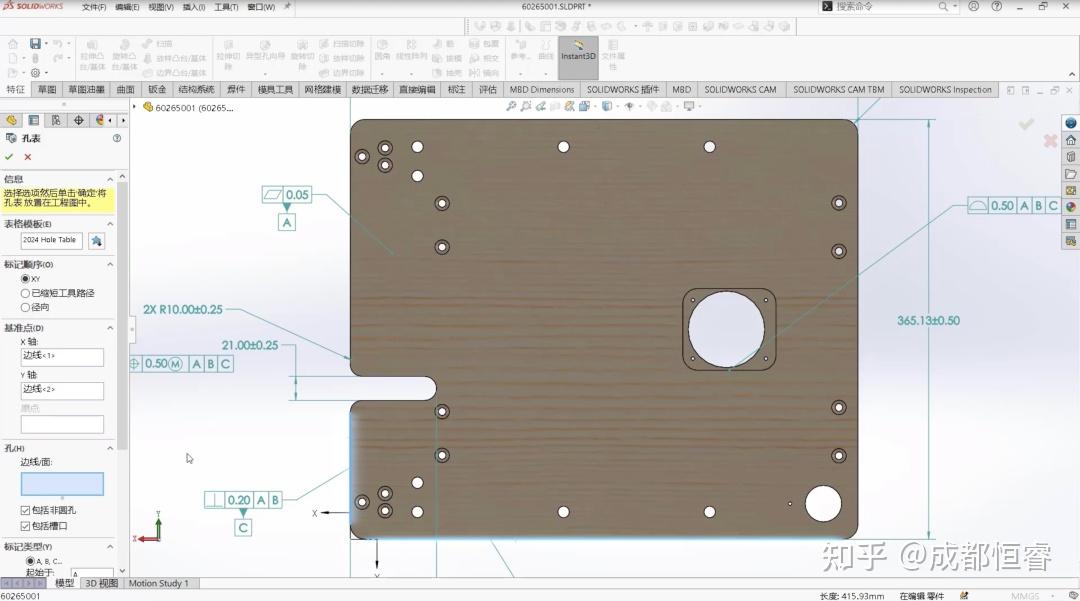Image resolution: width=1080 pixels, height=601 pixels.
Task: Confirm the hole table with green checkmark
Action: coord(9,157)
